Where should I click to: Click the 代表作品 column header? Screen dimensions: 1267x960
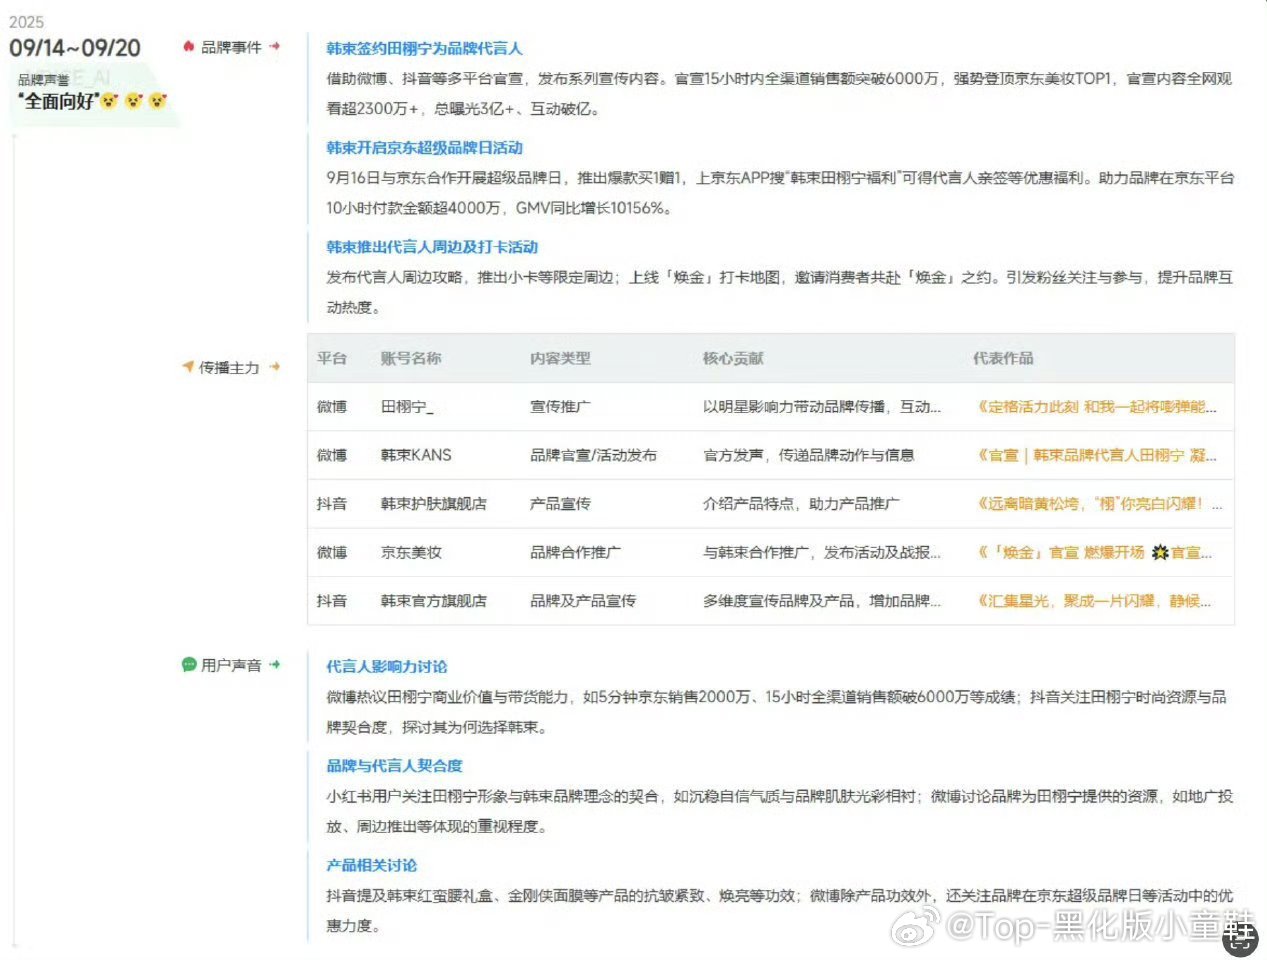coord(1003,358)
